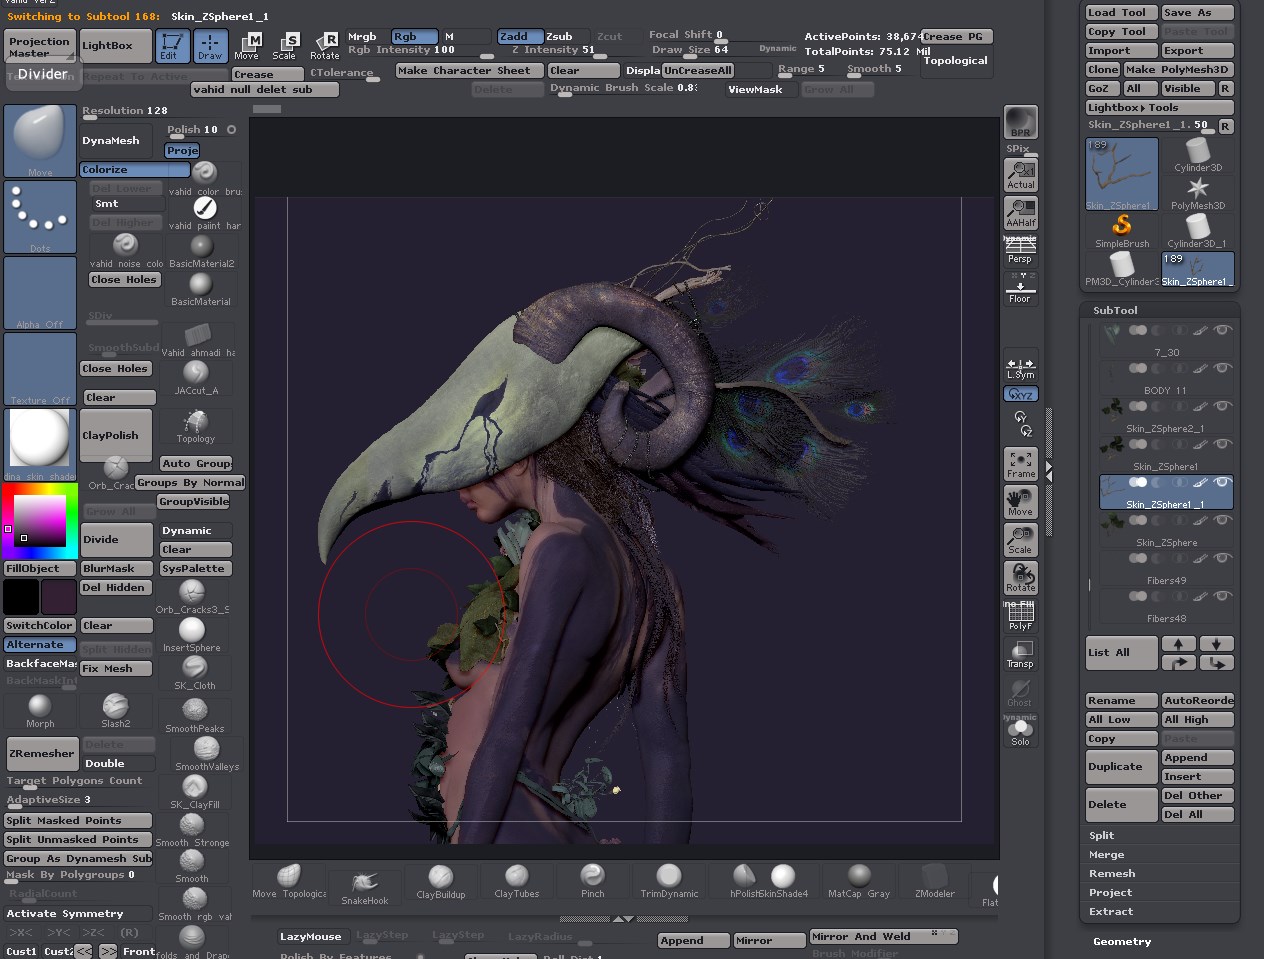Click the DynaMesh button

click(116, 141)
